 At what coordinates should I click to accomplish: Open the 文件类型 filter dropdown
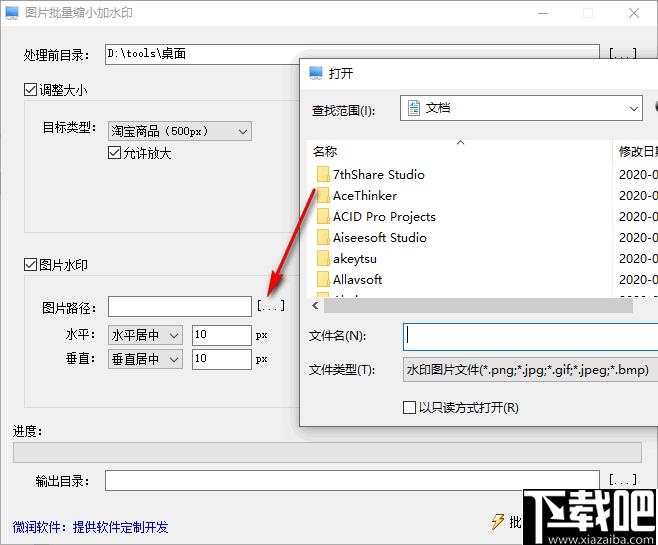pyautogui.click(x=530, y=370)
